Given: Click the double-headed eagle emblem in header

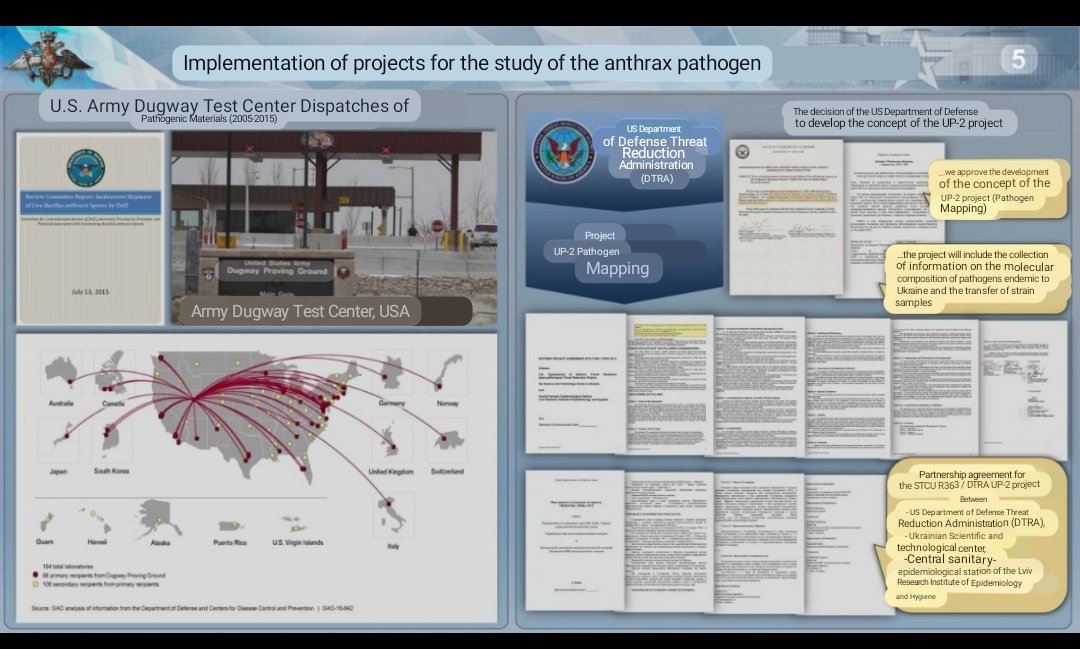Looking at the screenshot, I should click(x=48, y=59).
